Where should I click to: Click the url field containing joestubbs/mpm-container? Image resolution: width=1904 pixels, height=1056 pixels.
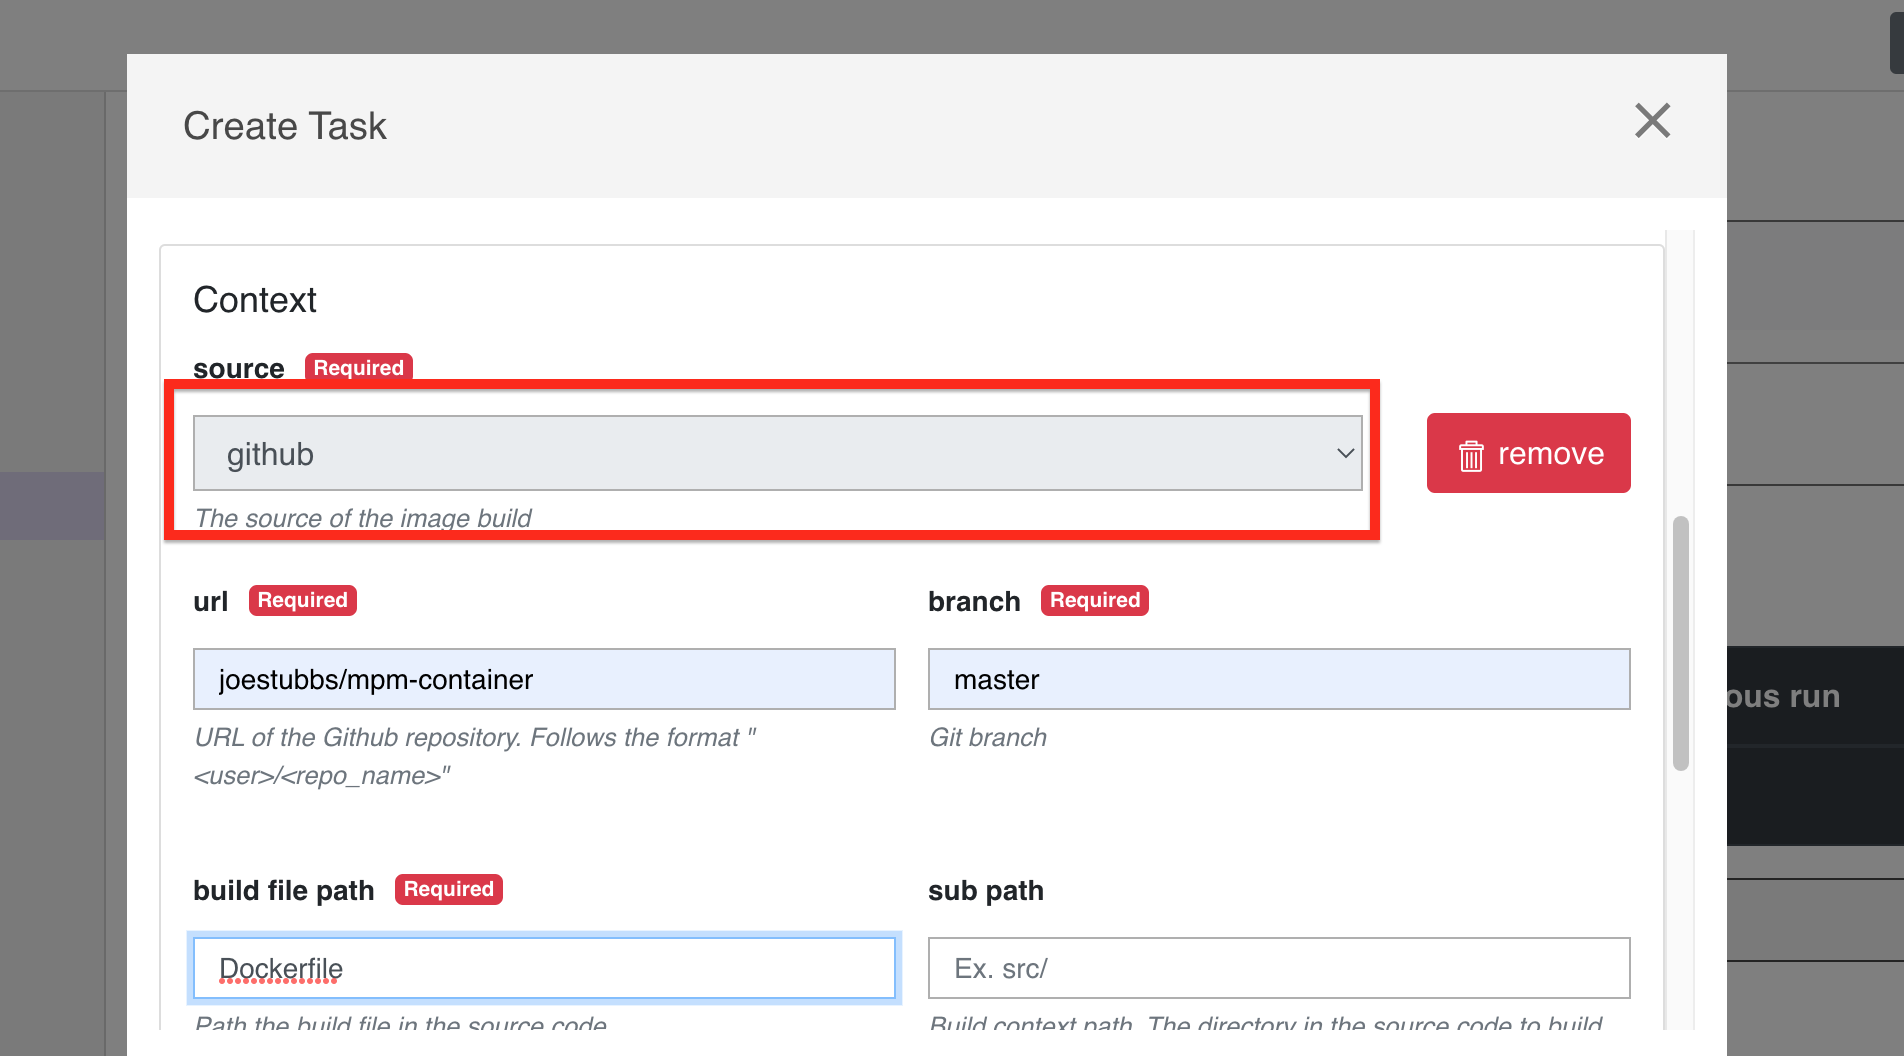[544, 679]
